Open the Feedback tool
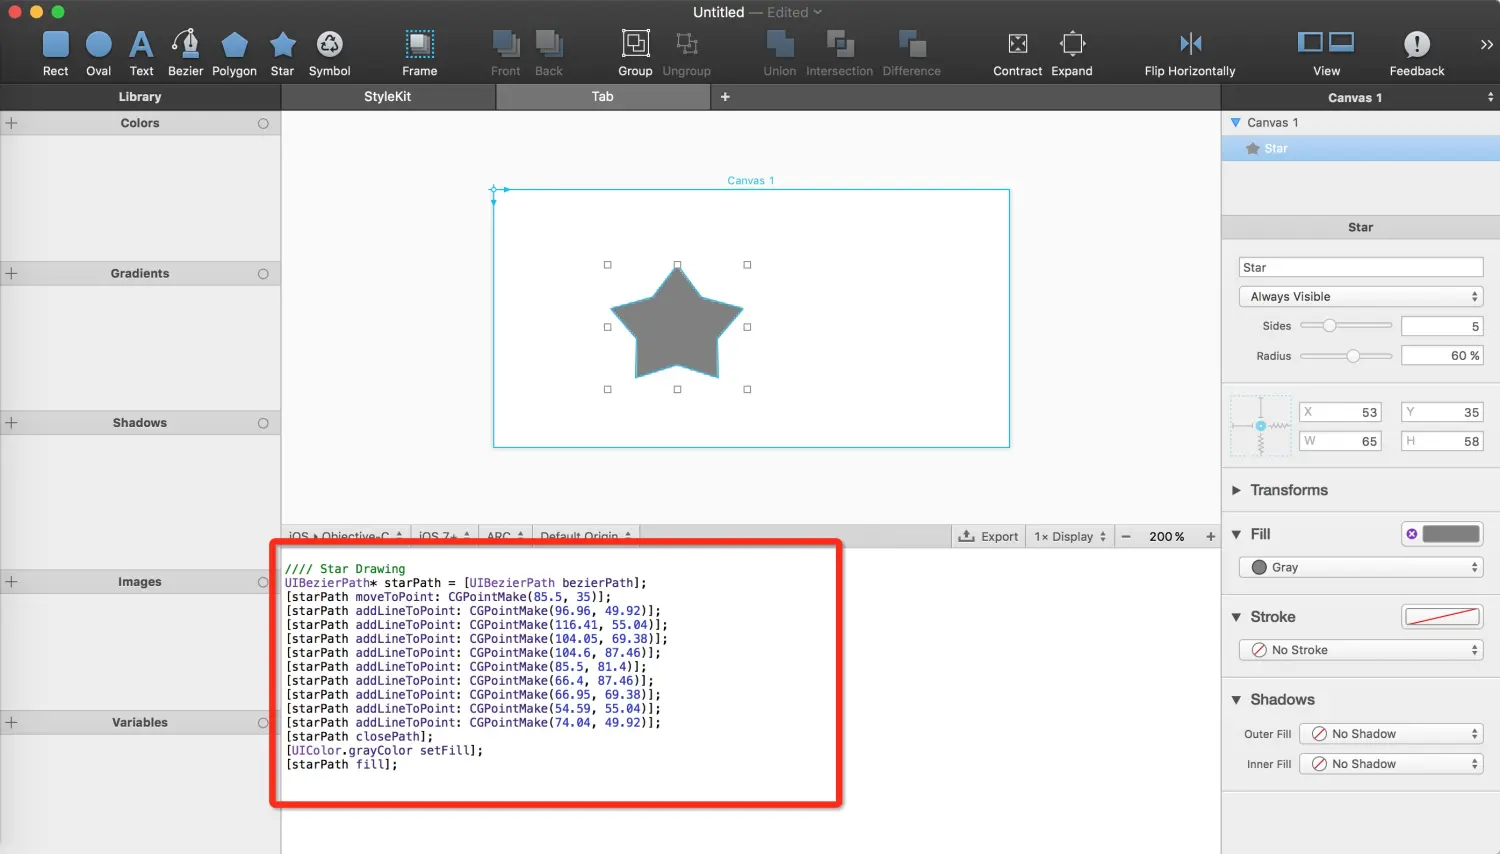 click(1417, 54)
